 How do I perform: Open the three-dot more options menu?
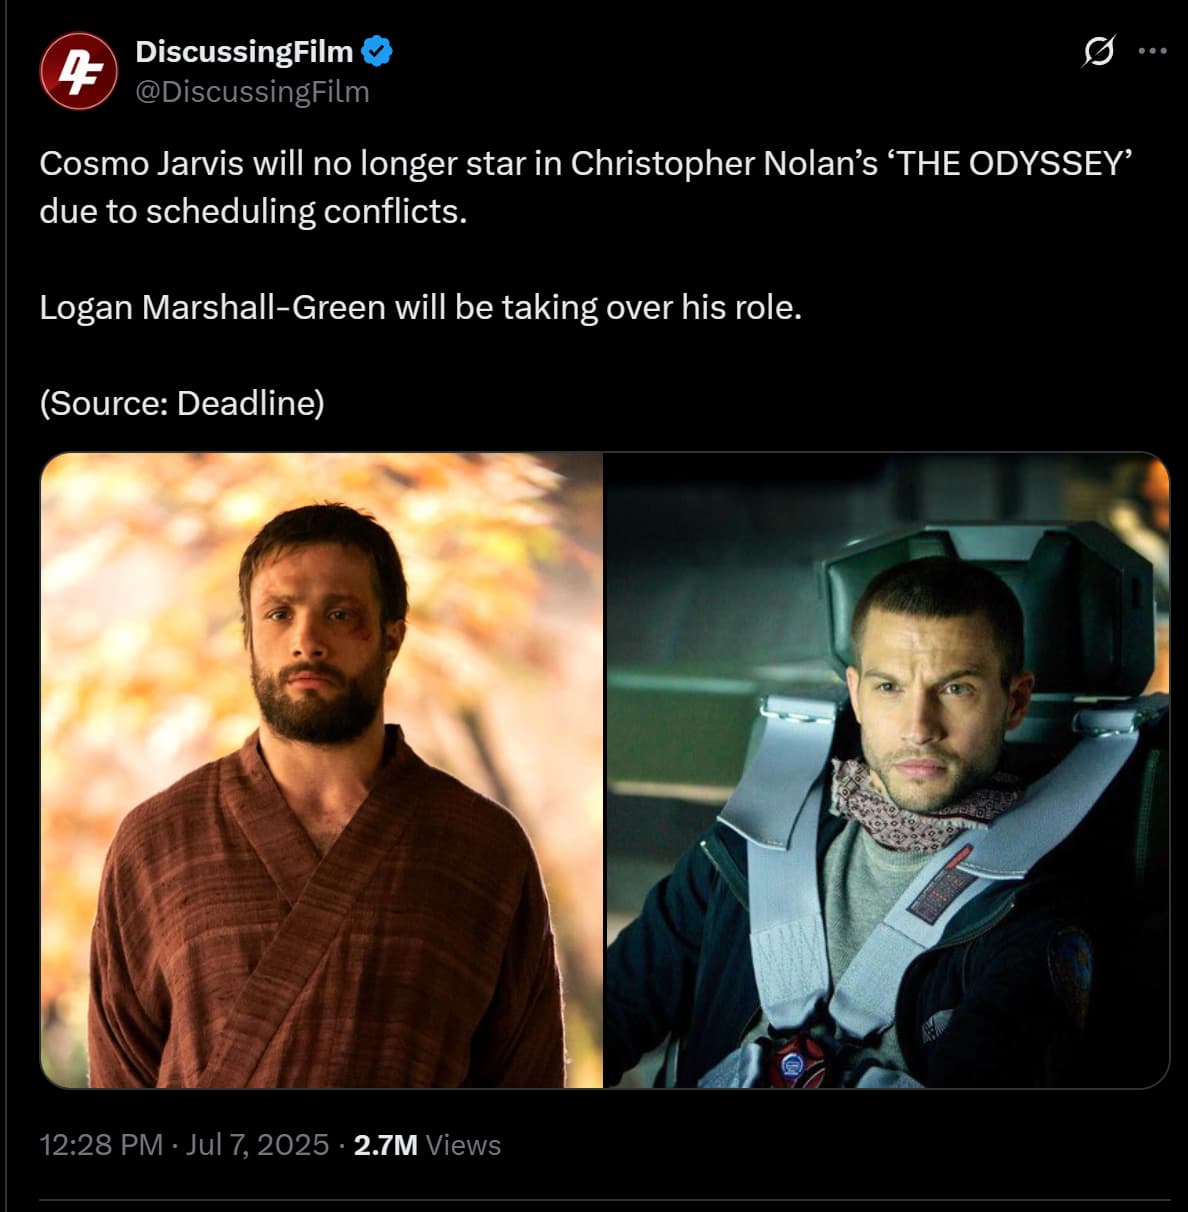(1152, 51)
